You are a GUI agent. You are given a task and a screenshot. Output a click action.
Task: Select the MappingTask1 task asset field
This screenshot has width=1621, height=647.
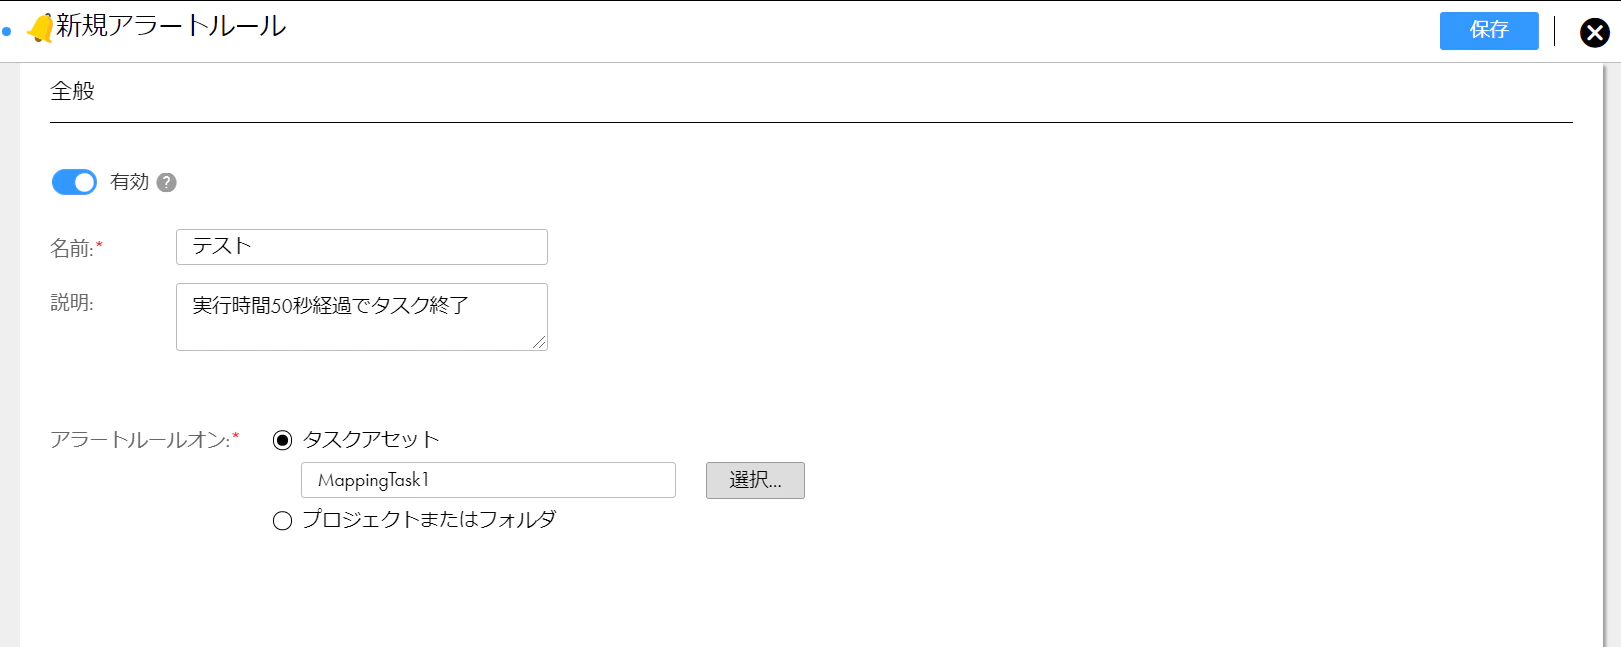(x=487, y=480)
